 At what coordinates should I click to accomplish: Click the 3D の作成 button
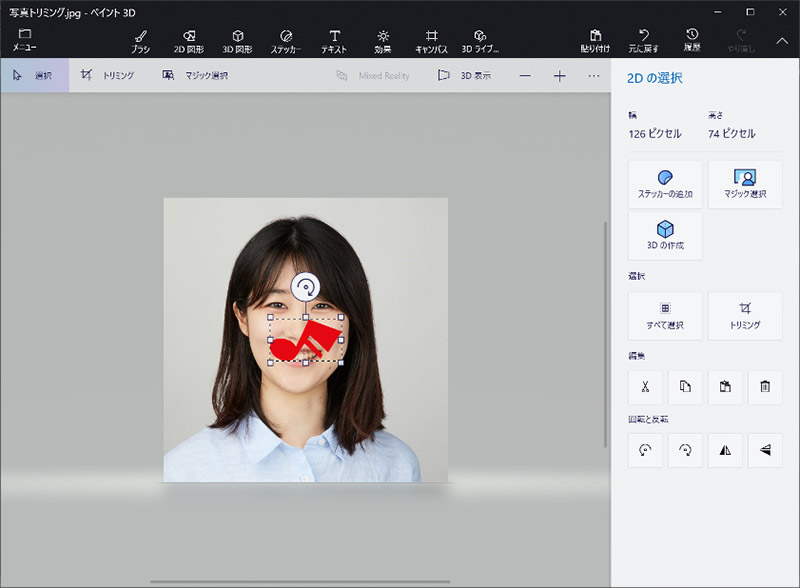665,236
